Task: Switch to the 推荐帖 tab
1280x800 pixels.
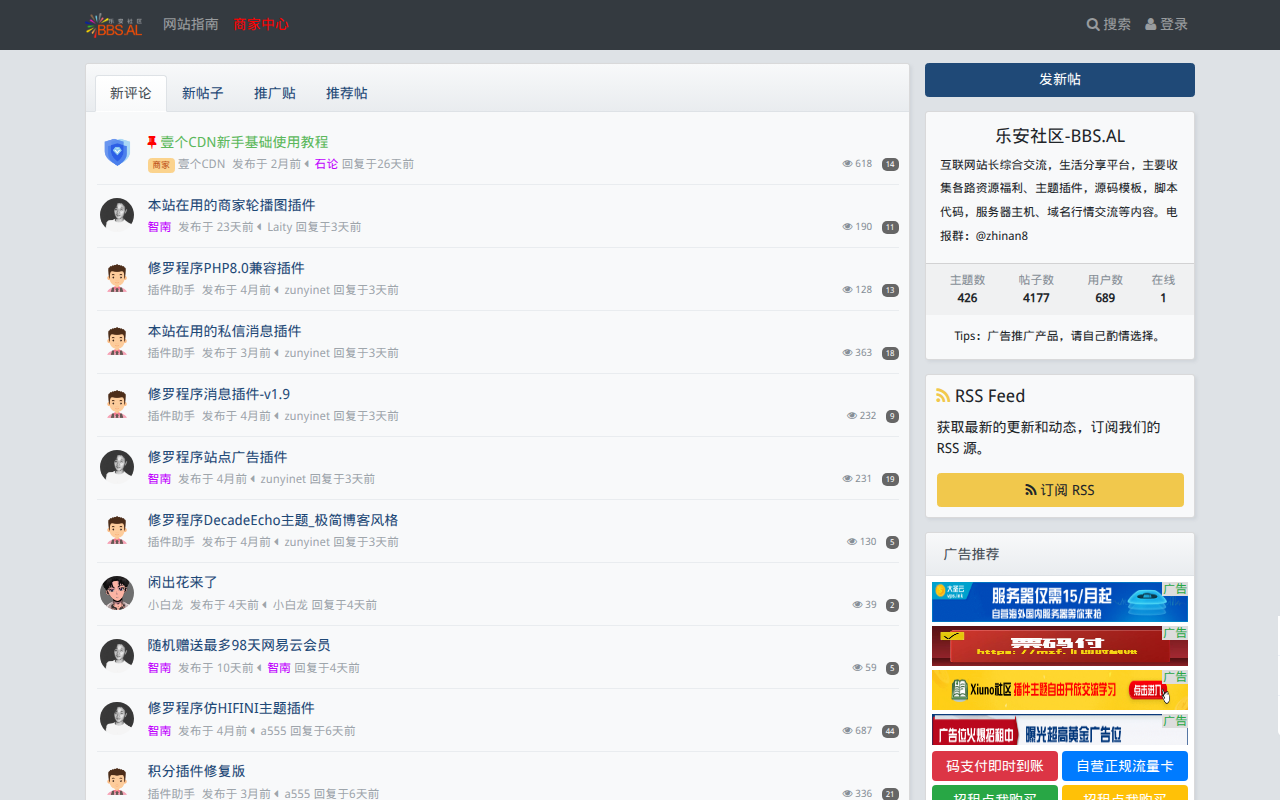Action: [x=348, y=93]
